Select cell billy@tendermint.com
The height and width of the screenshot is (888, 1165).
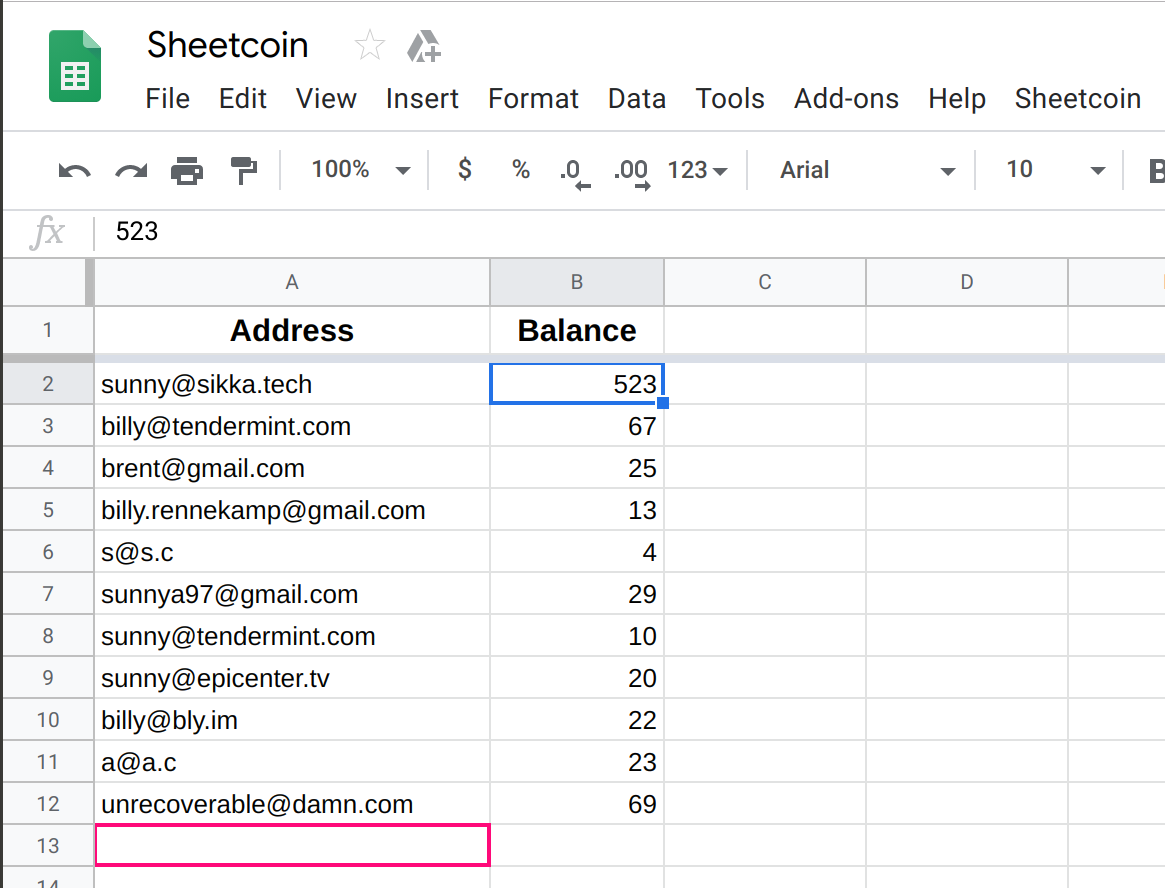click(x=292, y=427)
